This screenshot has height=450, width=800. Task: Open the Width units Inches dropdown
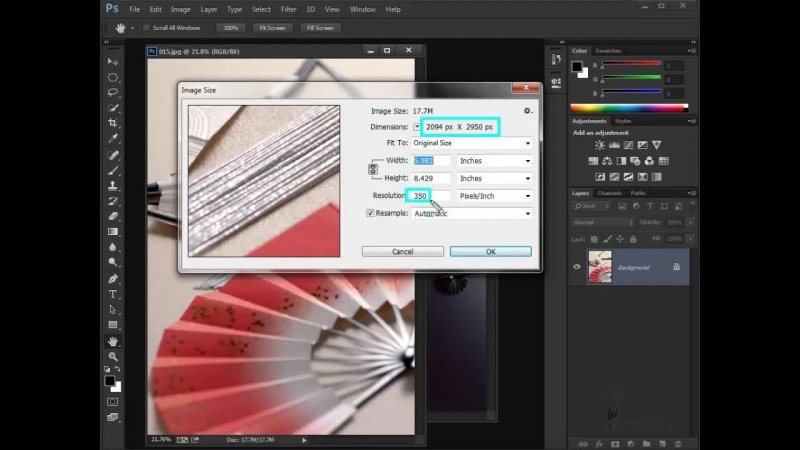494,160
